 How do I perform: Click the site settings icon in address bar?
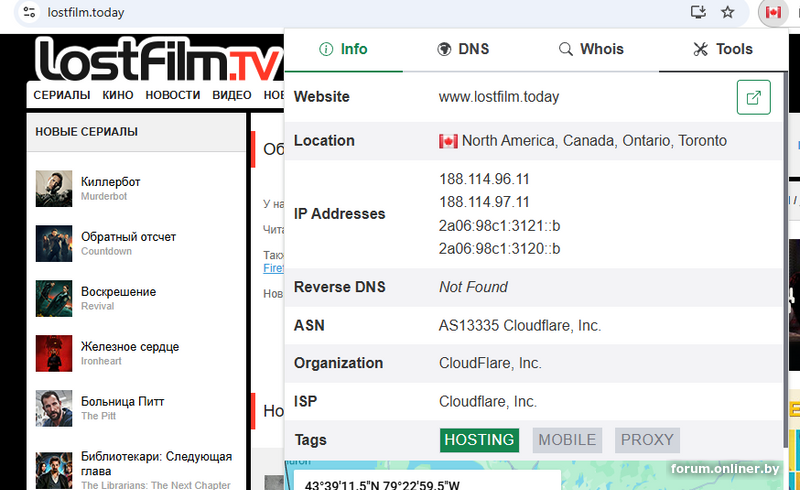[29, 12]
